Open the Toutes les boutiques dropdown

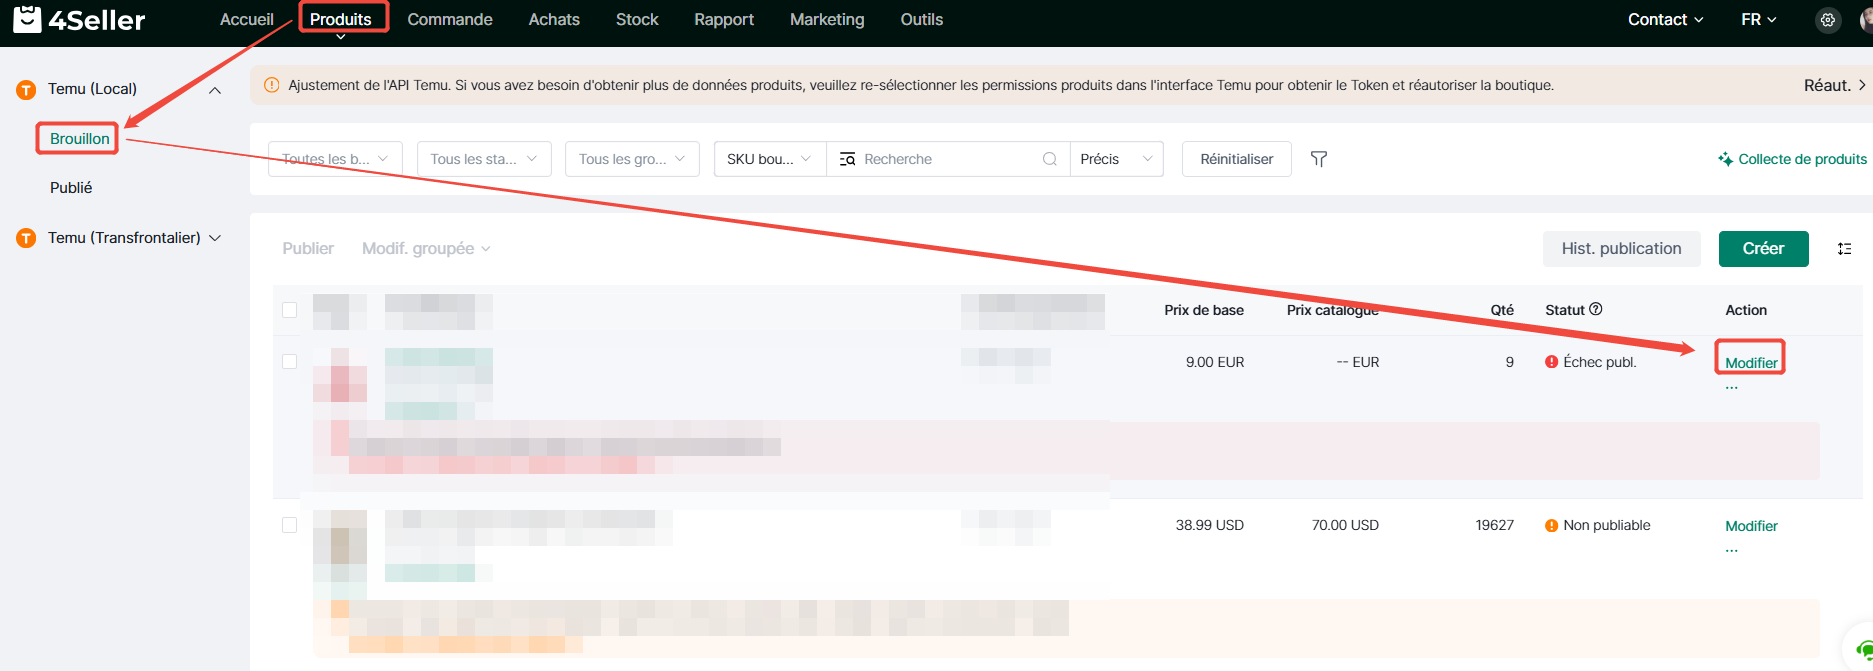coord(336,159)
